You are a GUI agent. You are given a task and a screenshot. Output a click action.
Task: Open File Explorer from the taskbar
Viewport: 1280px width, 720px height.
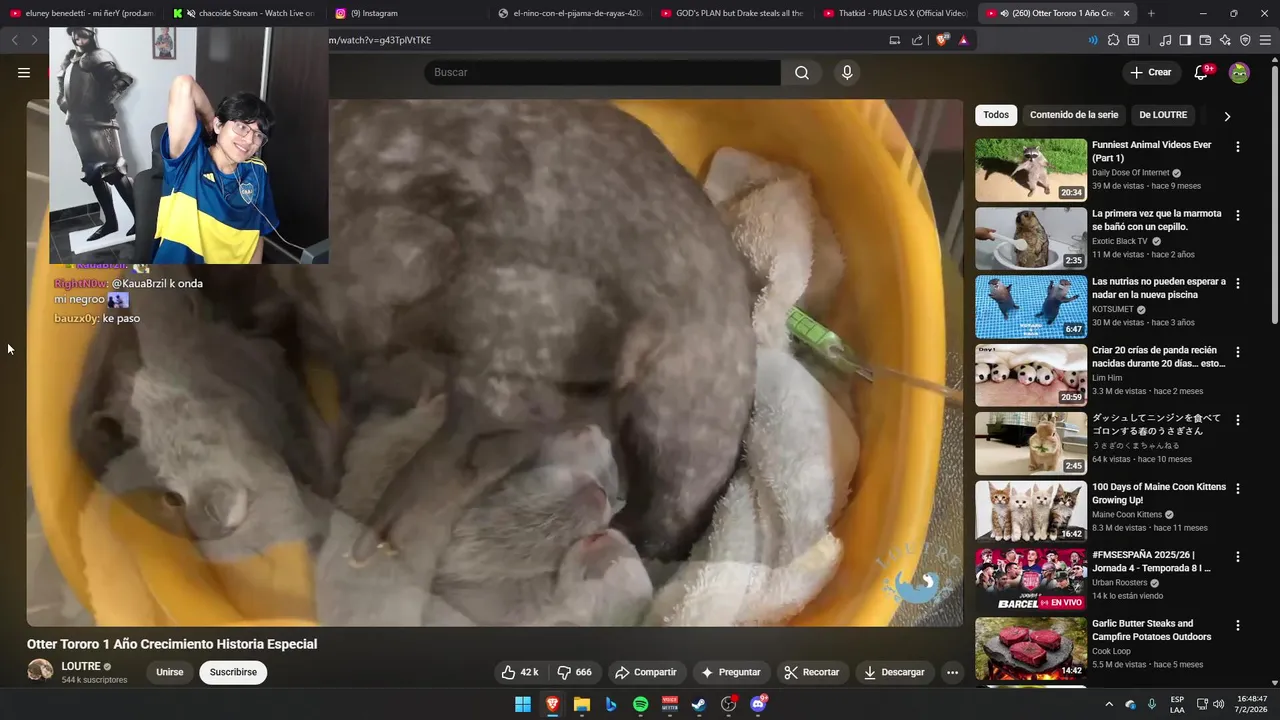(582, 704)
